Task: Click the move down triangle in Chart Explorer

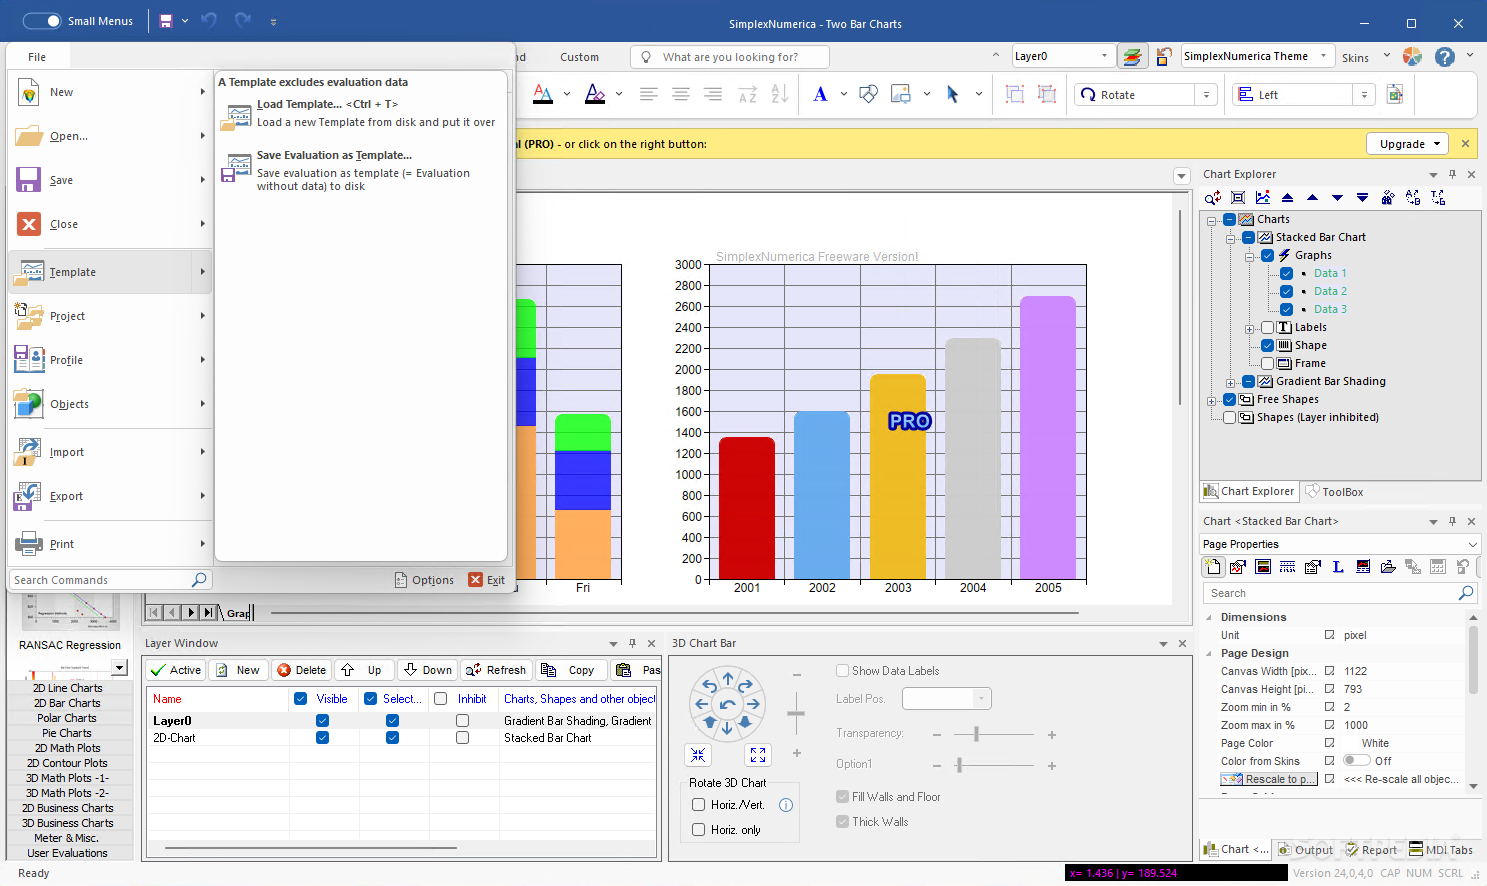Action: [x=1337, y=198]
